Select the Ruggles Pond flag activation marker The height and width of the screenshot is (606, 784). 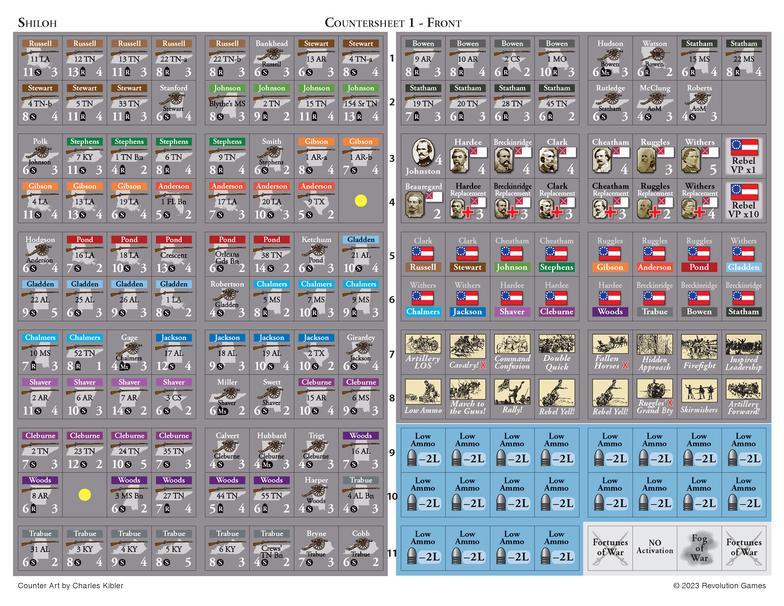(699, 254)
